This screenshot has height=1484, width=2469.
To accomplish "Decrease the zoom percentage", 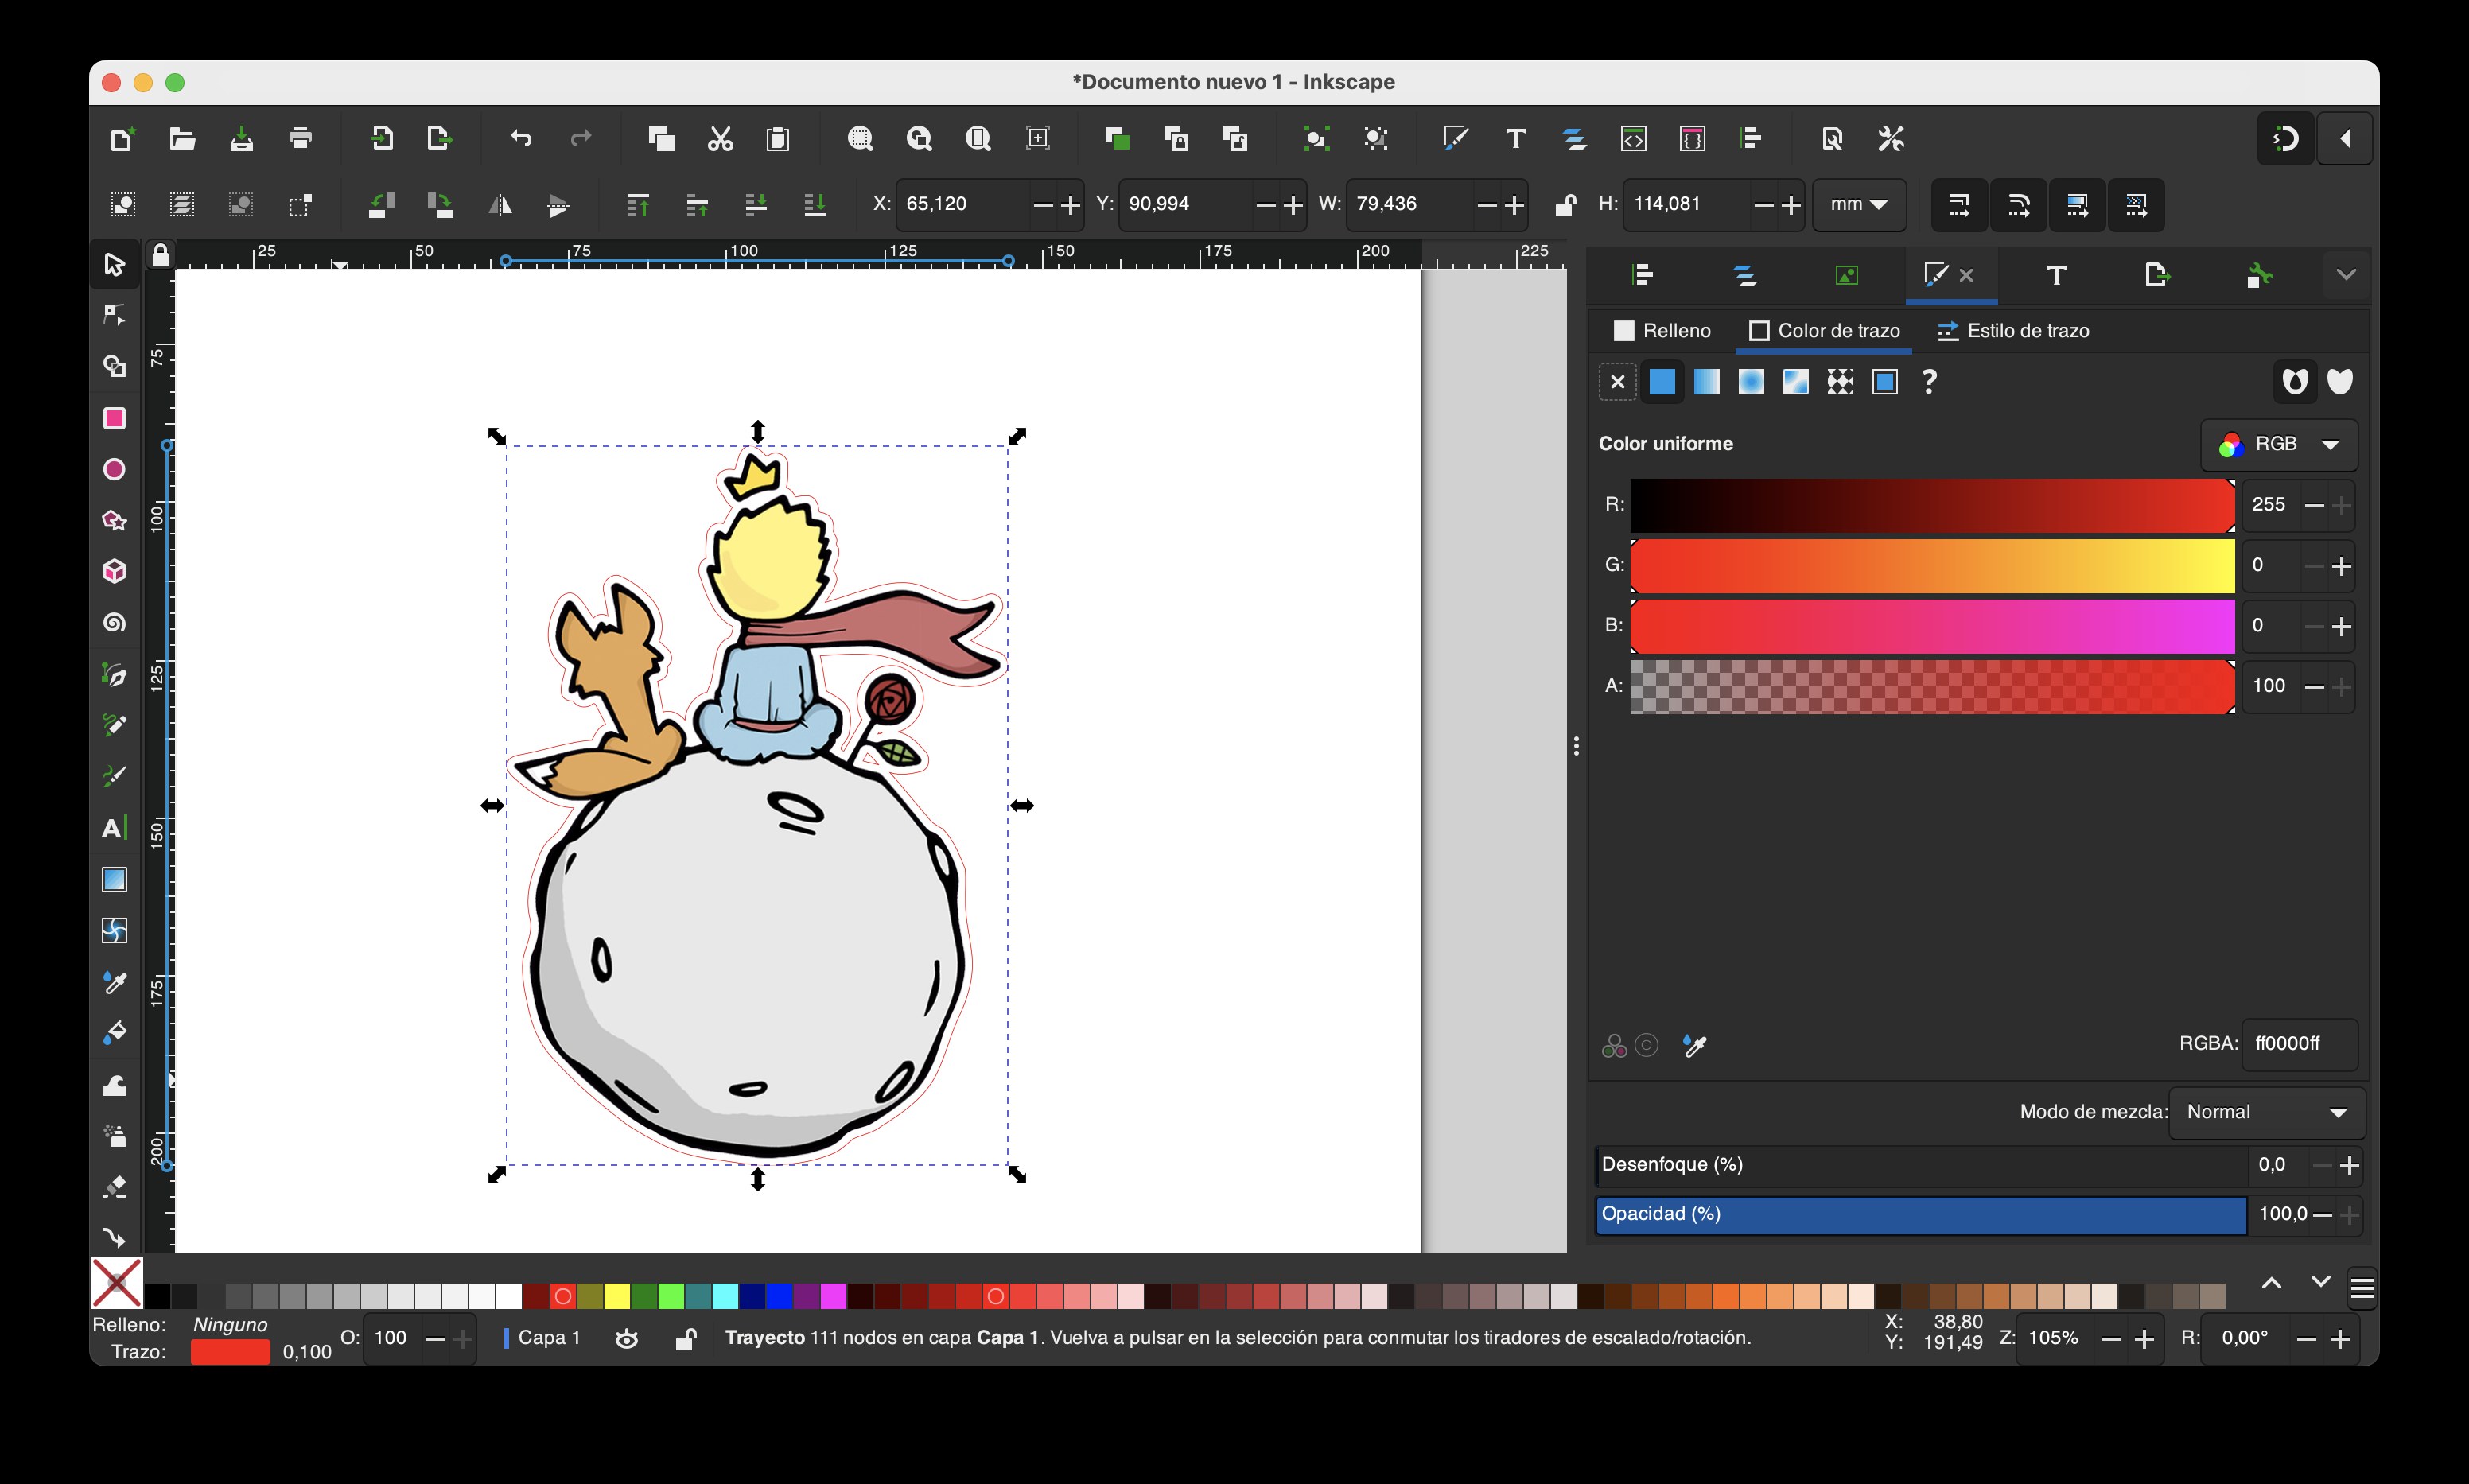I will pos(2111,1339).
